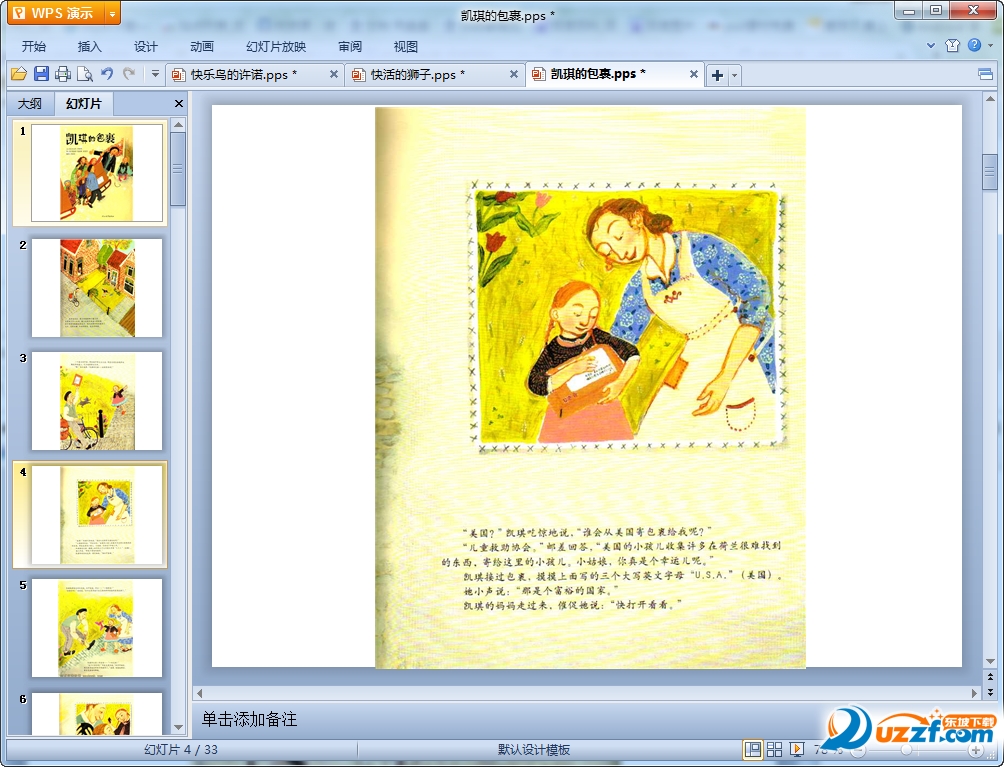
Task: Click horizontal scroll right arrow
Action: click(975, 693)
